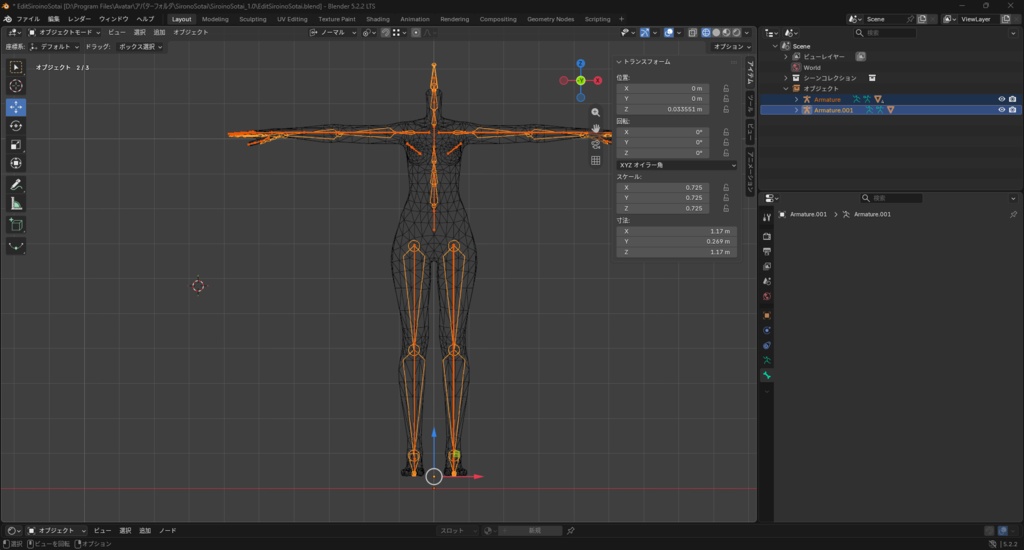Open the transform orientation ノーマル dropdown

tap(333, 32)
